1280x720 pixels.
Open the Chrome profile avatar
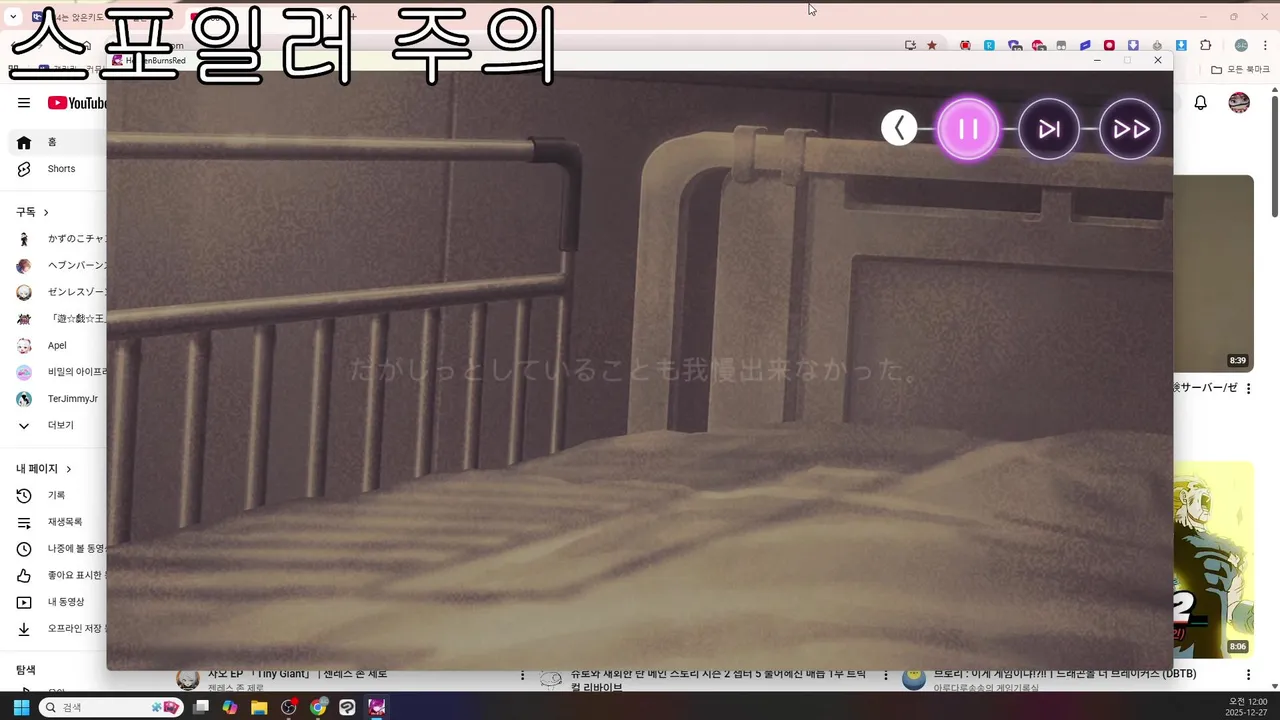1241,45
